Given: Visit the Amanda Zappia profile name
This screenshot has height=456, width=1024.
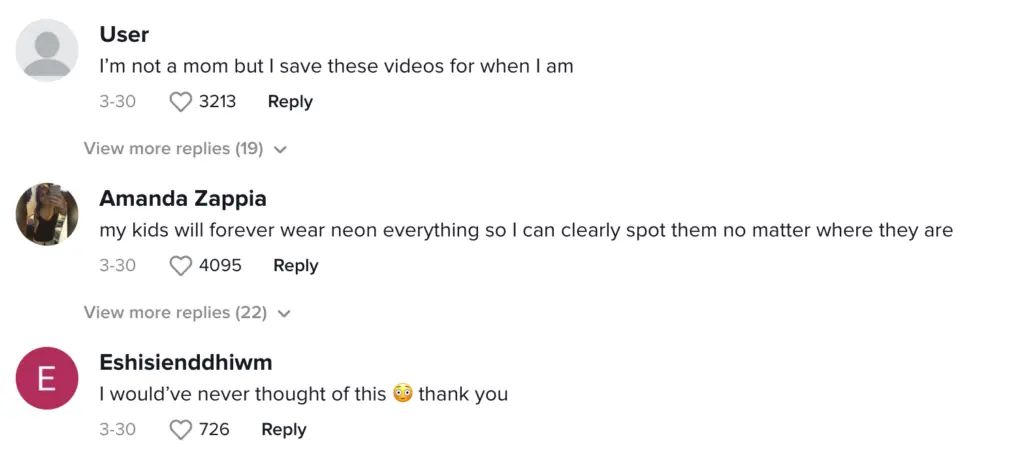Looking at the screenshot, I should point(183,199).
